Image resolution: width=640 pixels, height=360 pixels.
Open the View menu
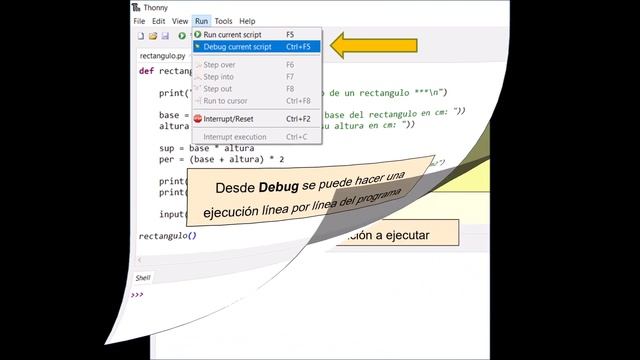click(180, 21)
